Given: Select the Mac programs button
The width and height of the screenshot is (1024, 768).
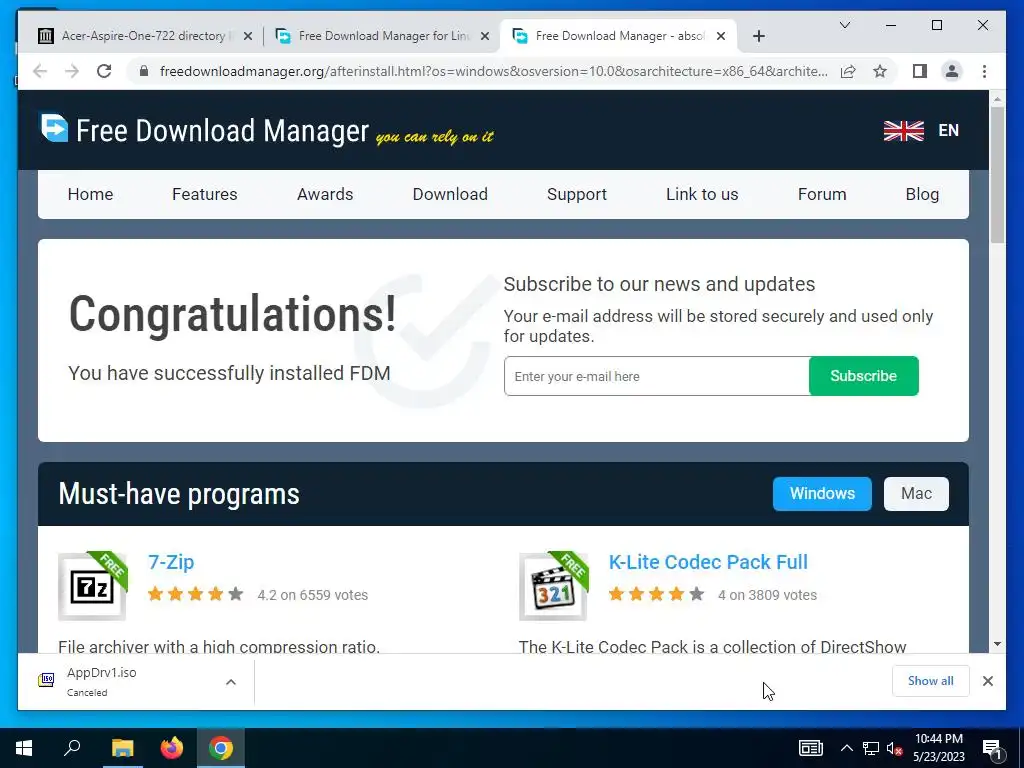Looking at the screenshot, I should click(x=916, y=493).
